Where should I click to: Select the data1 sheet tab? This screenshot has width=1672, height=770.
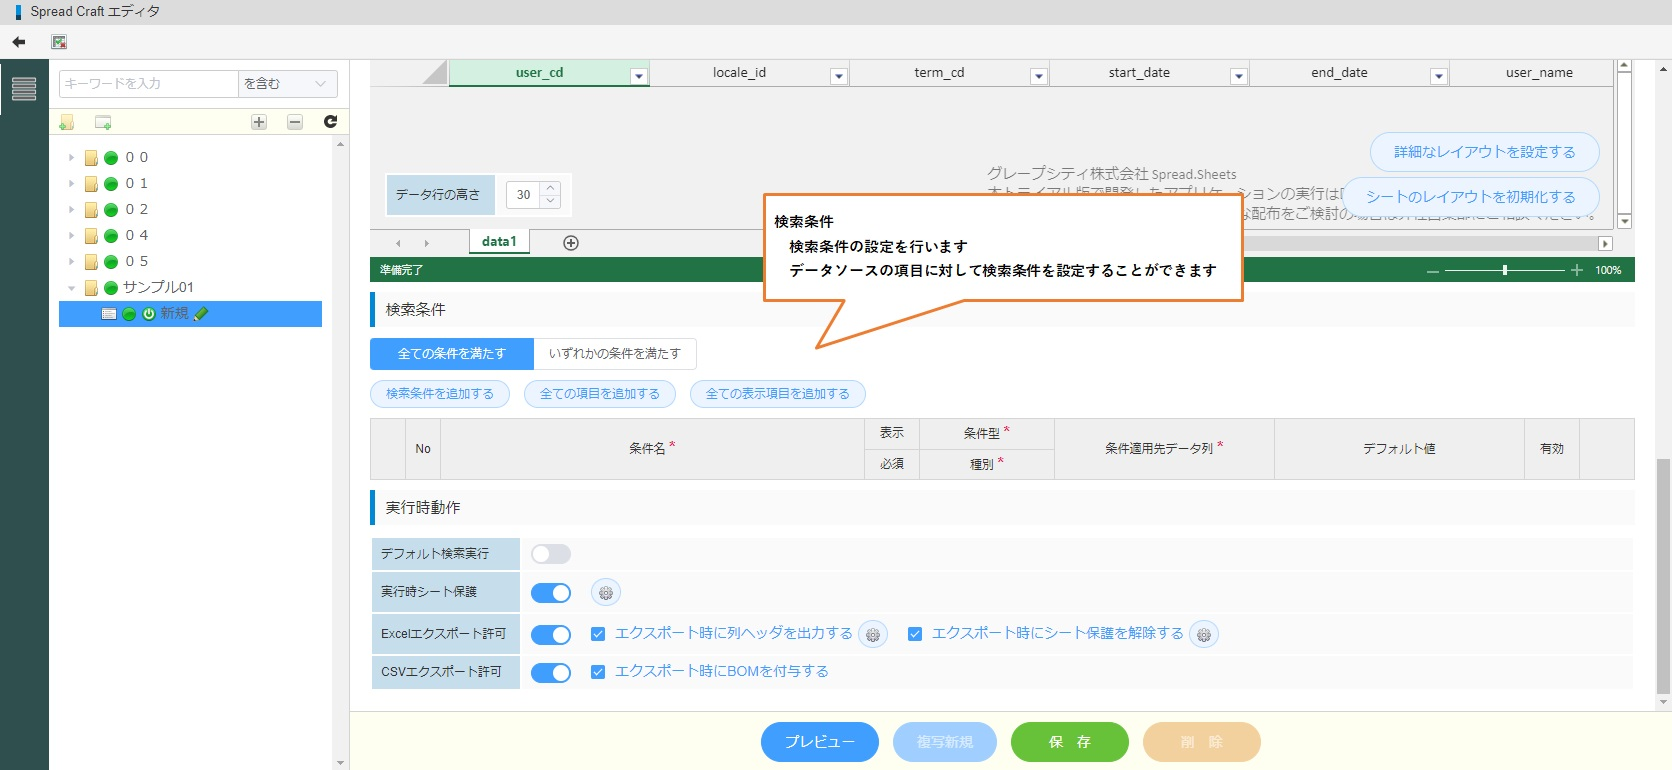(x=499, y=242)
